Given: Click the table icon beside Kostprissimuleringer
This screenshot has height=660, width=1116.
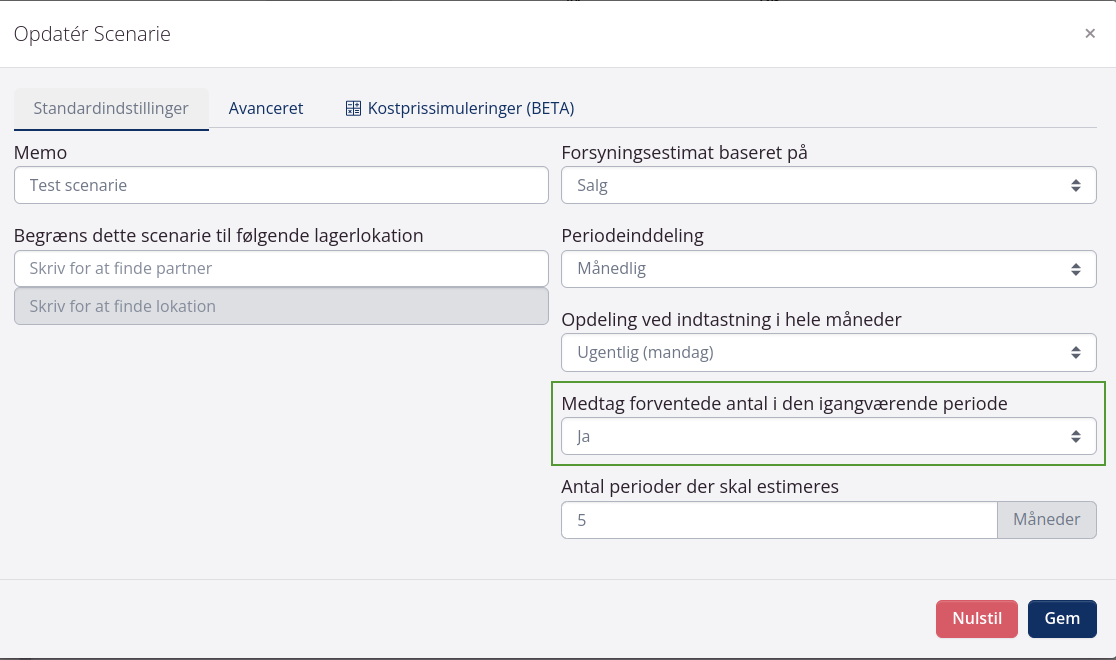Looking at the screenshot, I should (x=353, y=108).
